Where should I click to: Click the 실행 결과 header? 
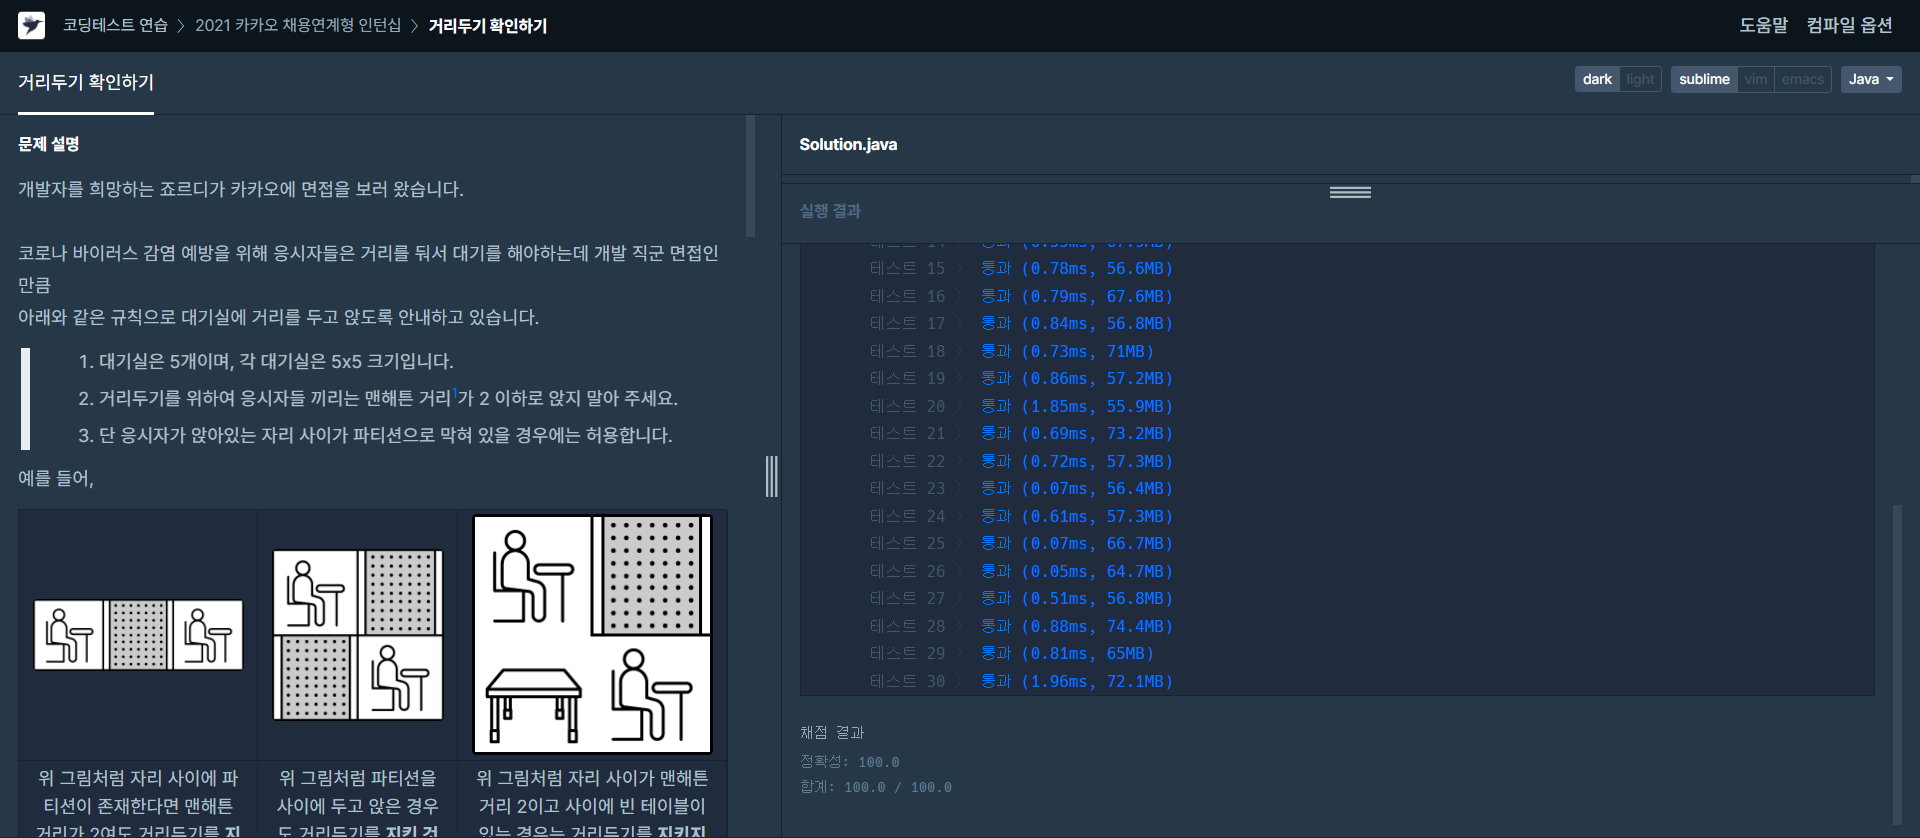tap(830, 211)
